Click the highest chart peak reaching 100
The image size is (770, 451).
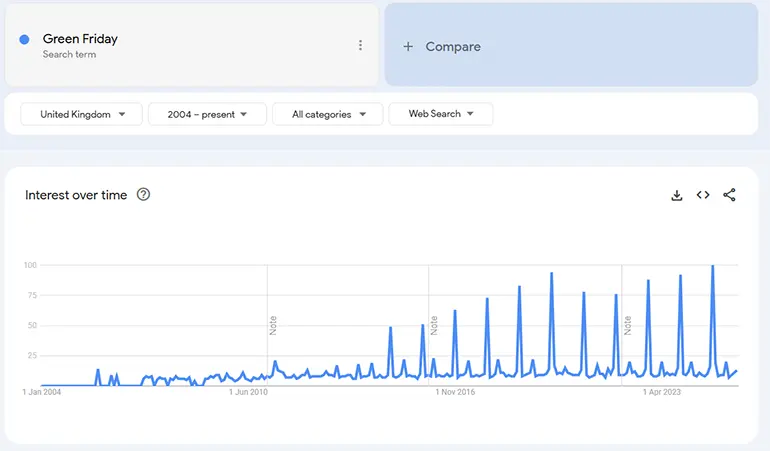click(712, 267)
